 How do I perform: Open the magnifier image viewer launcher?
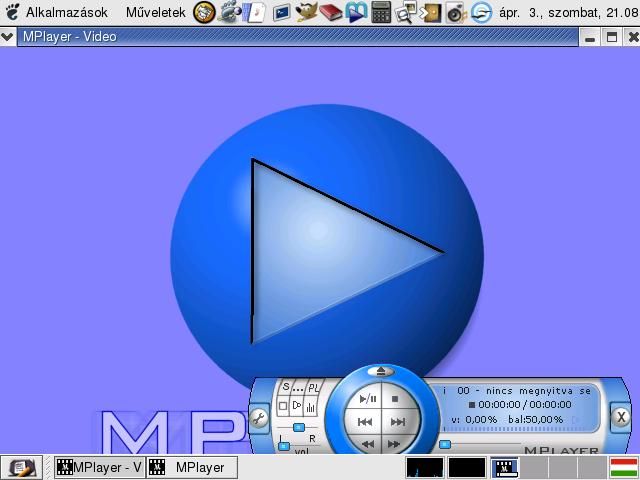pos(405,12)
